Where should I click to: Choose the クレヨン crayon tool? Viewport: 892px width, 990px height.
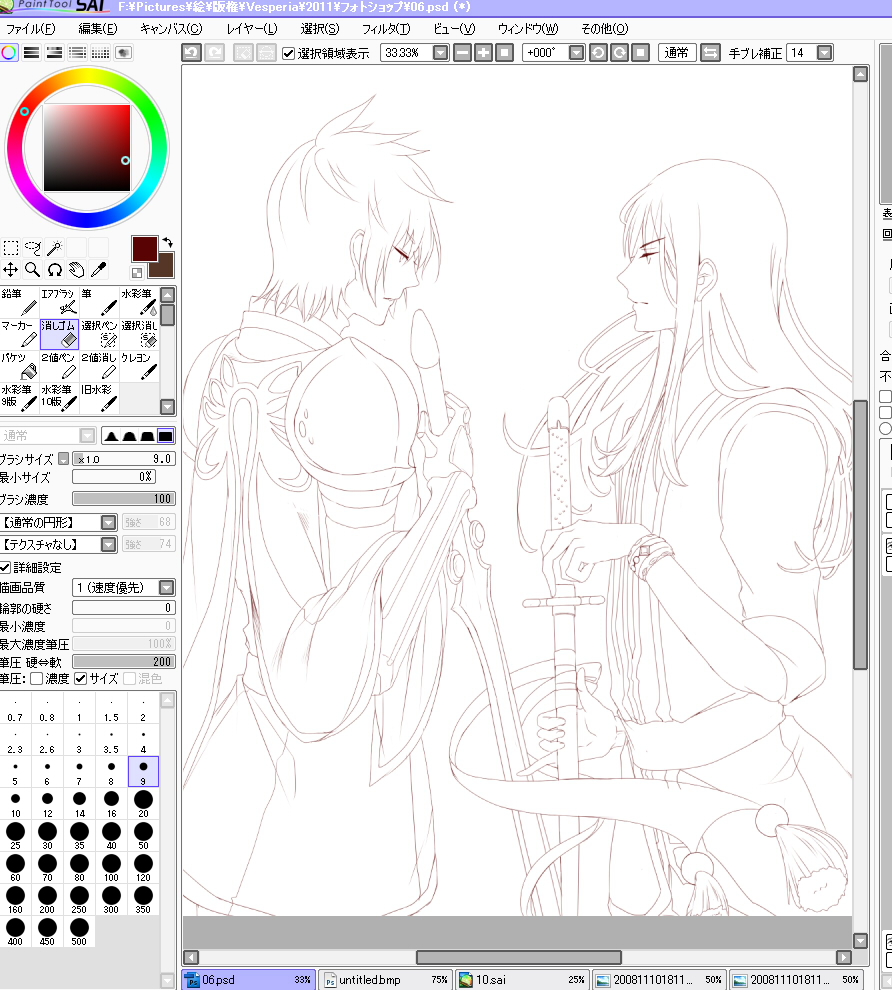(139, 366)
